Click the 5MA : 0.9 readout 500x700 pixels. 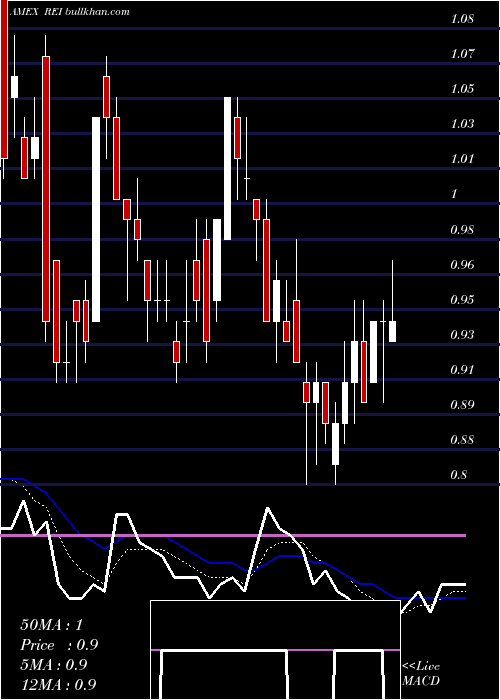tap(54, 665)
